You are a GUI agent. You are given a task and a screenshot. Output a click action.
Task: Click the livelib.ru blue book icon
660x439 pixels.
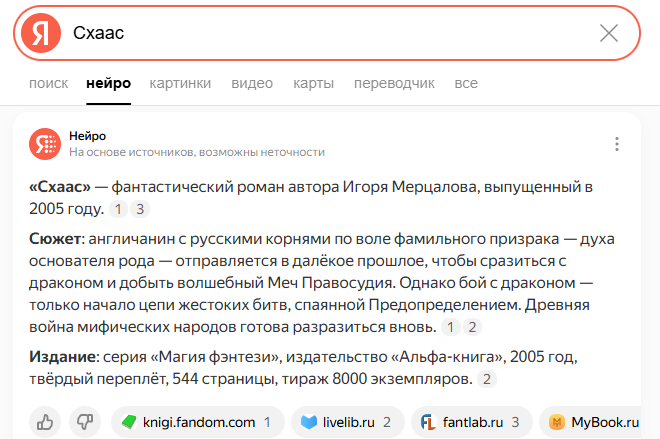[x=309, y=422]
